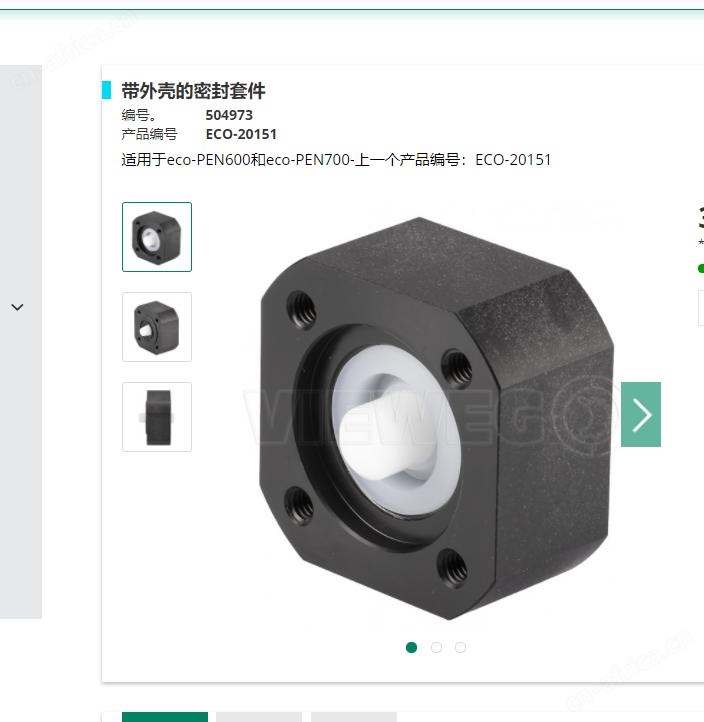Click the green availability dot at right edge
704x722 pixels.
tap(701, 268)
